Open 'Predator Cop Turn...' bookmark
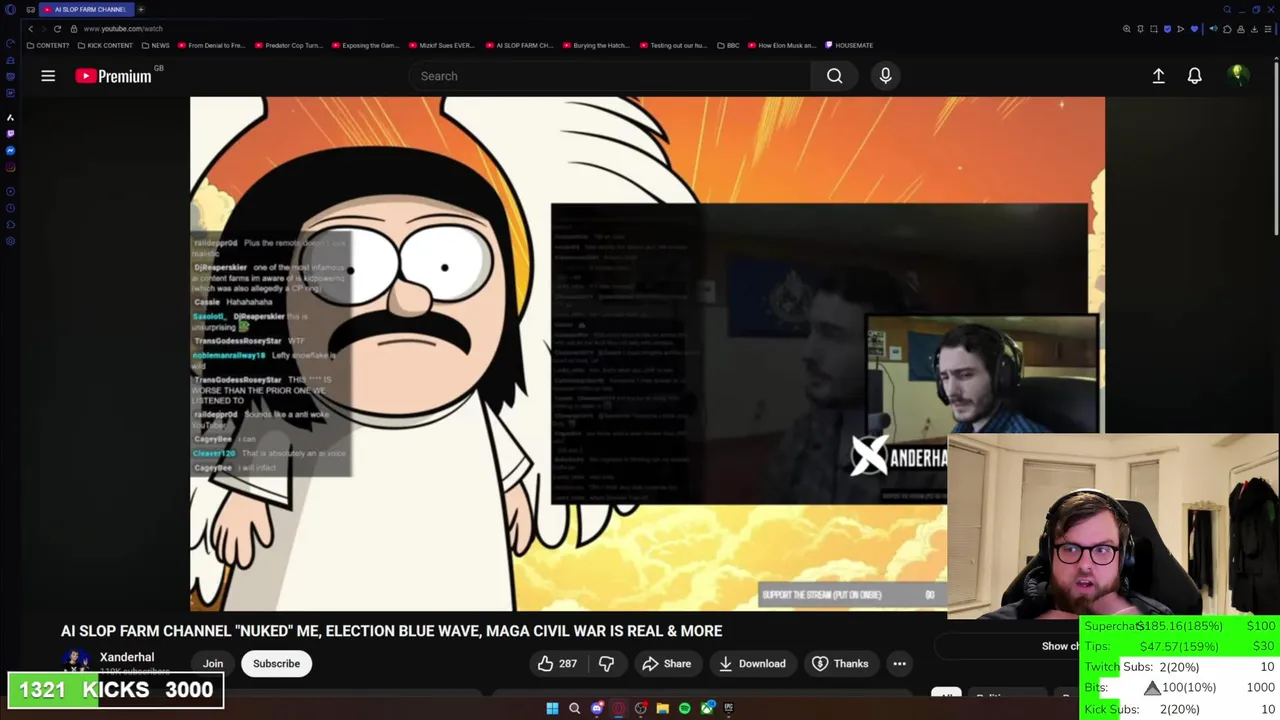The height and width of the screenshot is (720, 1280). coord(291,45)
